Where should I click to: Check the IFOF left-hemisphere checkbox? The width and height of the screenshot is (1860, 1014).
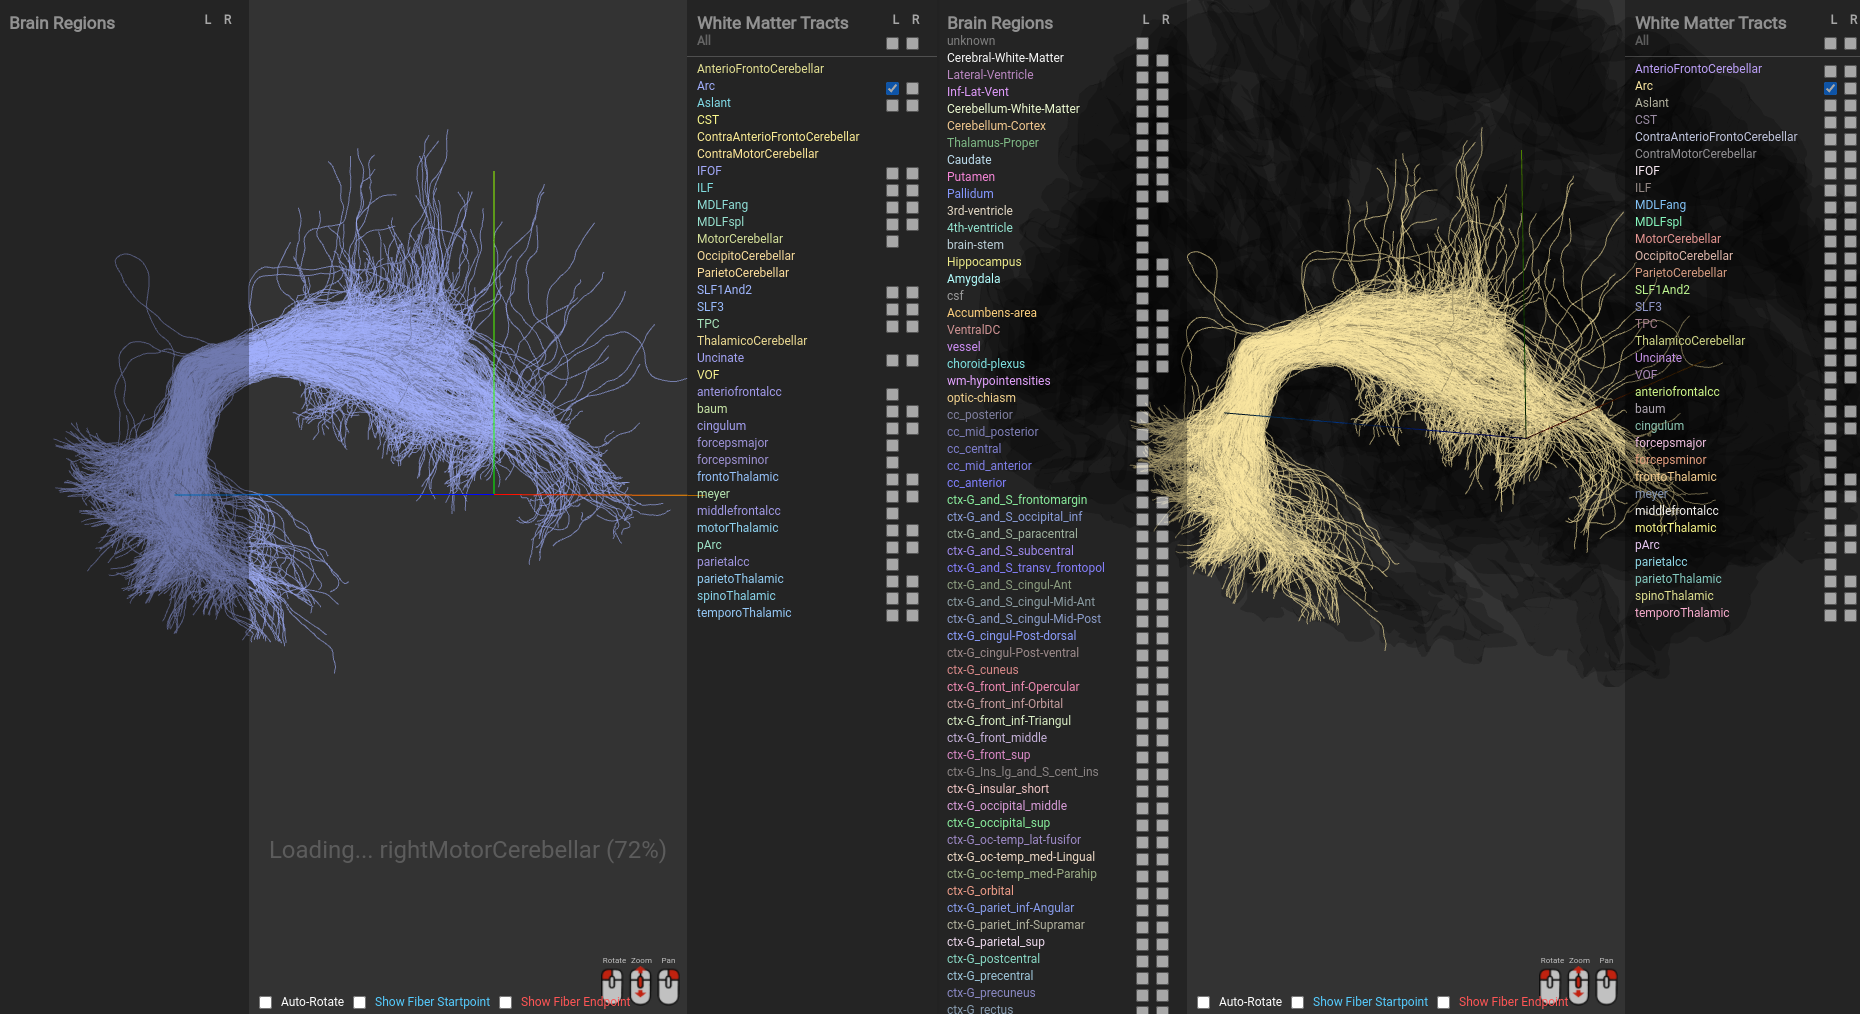coord(891,173)
